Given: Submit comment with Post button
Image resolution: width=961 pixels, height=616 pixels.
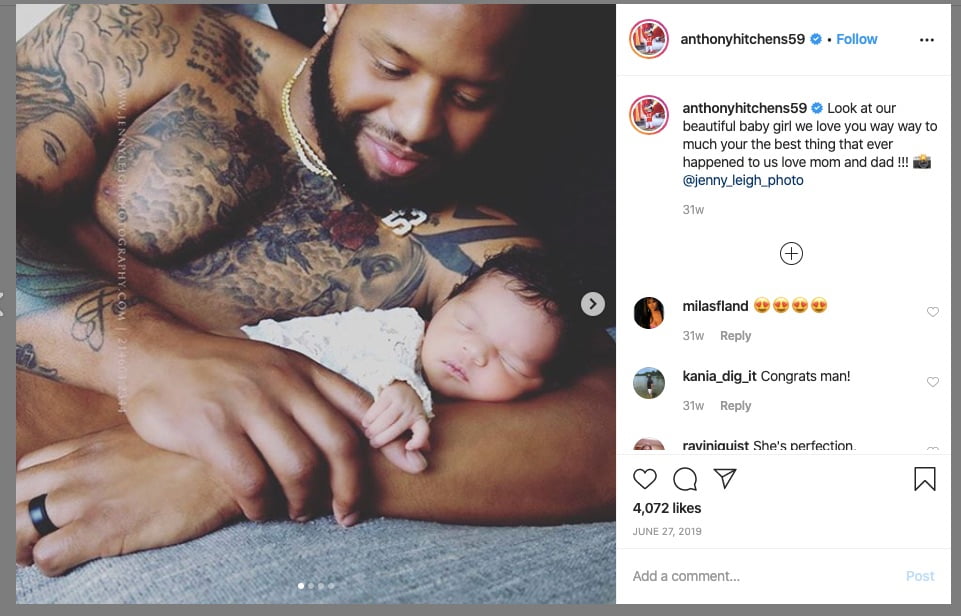Looking at the screenshot, I should coord(919,576).
